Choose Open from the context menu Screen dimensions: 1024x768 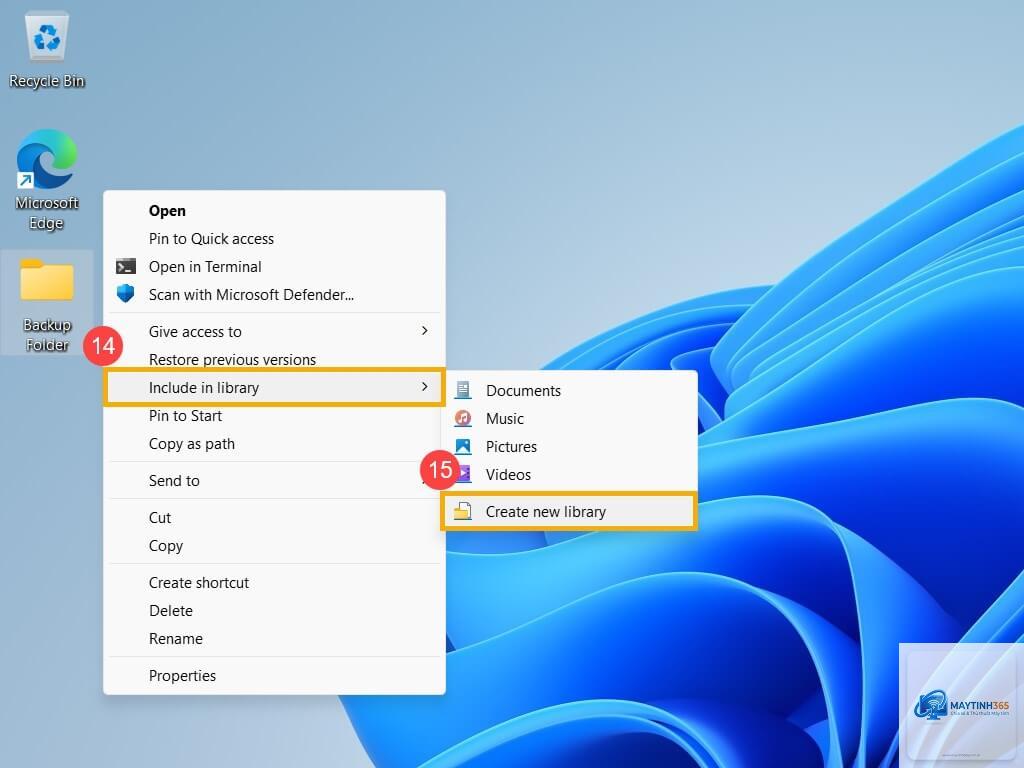click(x=274, y=211)
